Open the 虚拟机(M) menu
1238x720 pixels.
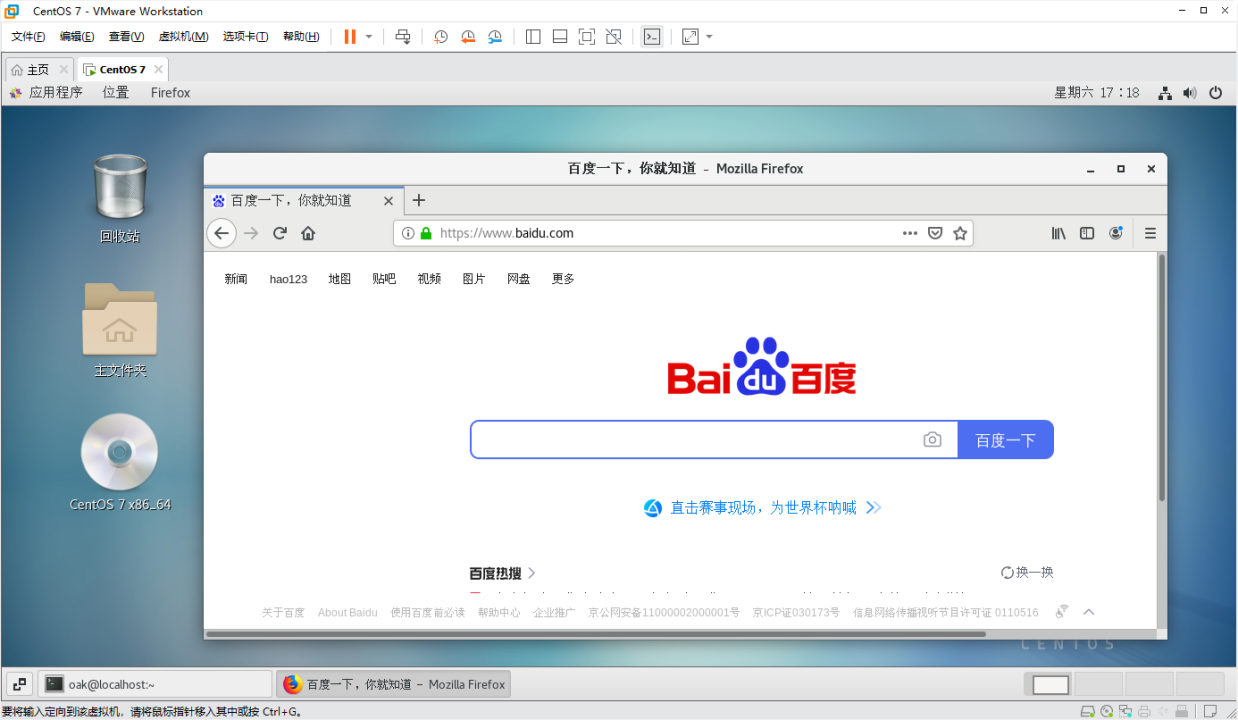pos(183,36)
